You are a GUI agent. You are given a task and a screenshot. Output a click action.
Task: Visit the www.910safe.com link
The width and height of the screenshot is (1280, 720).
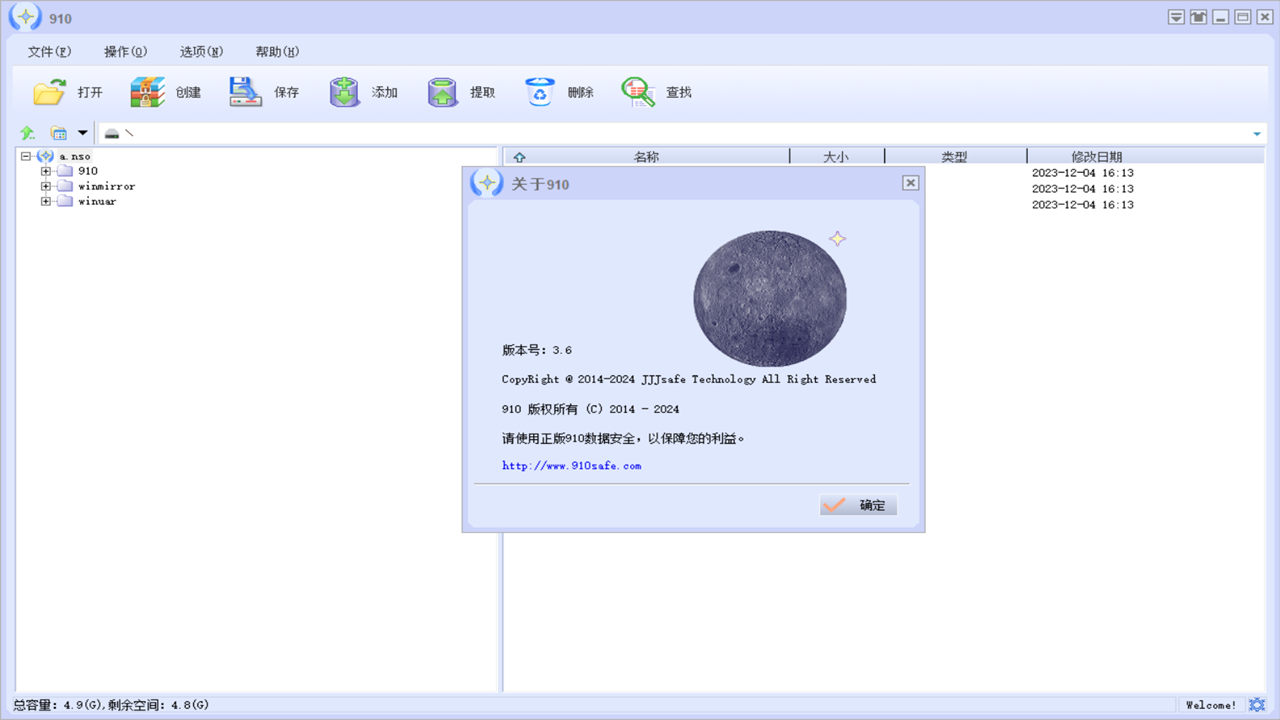[571, 464]
